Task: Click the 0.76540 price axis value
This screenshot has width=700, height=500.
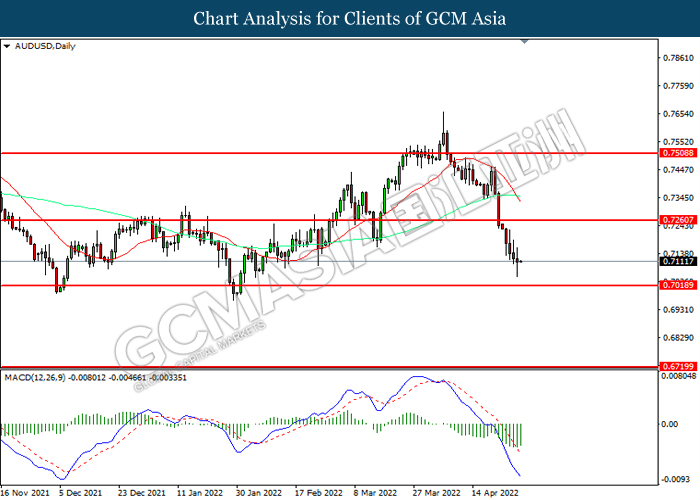Action: click(679, 114)
